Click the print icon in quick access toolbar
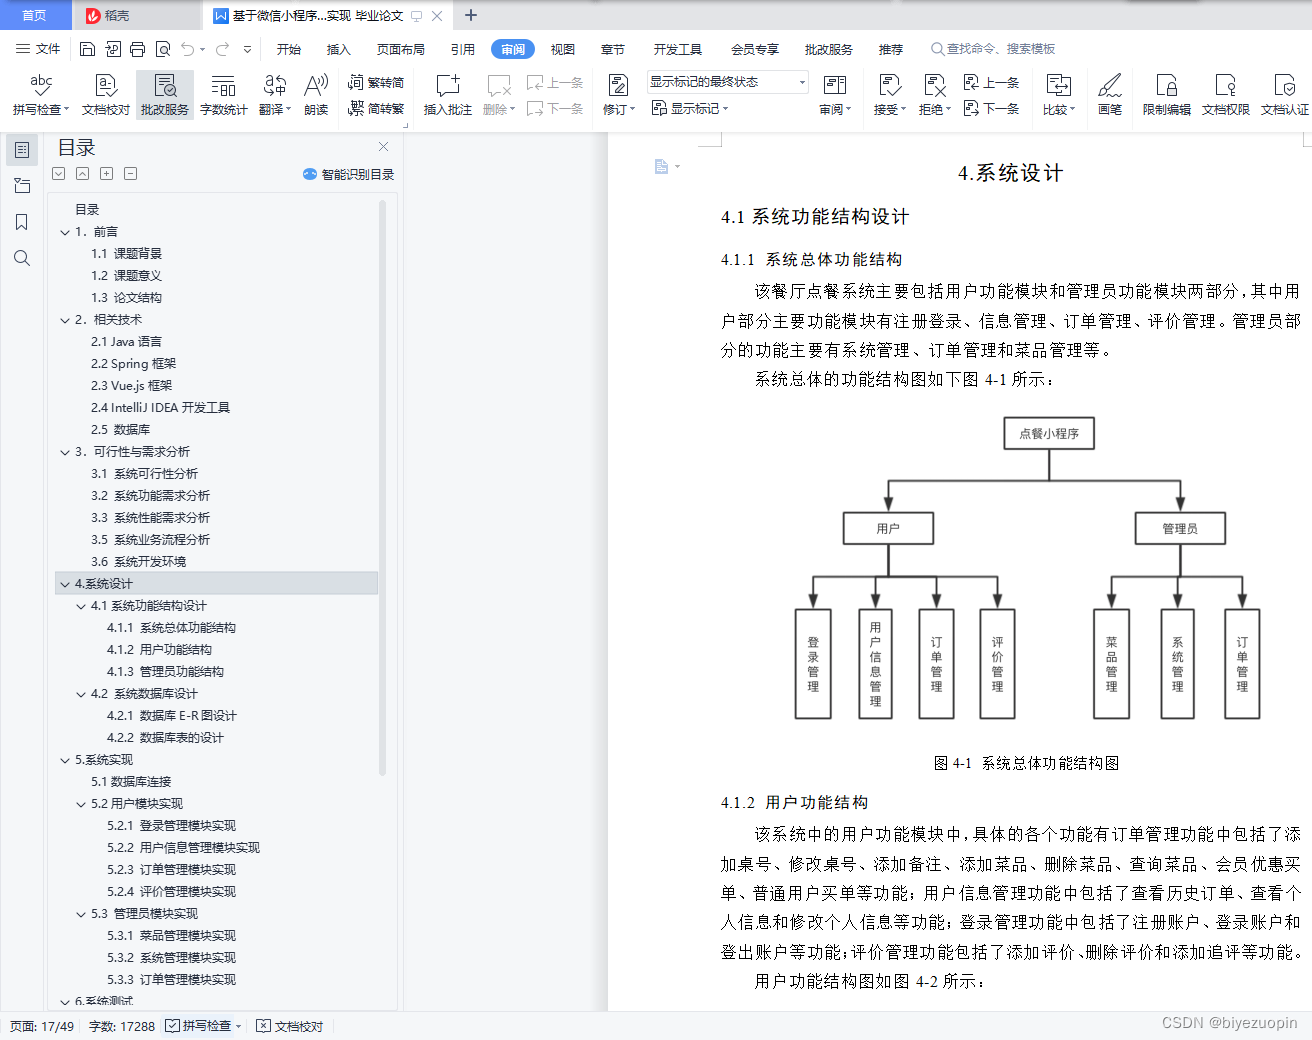Viewport: 1312px width, 1040px height. tap(138, 49)
